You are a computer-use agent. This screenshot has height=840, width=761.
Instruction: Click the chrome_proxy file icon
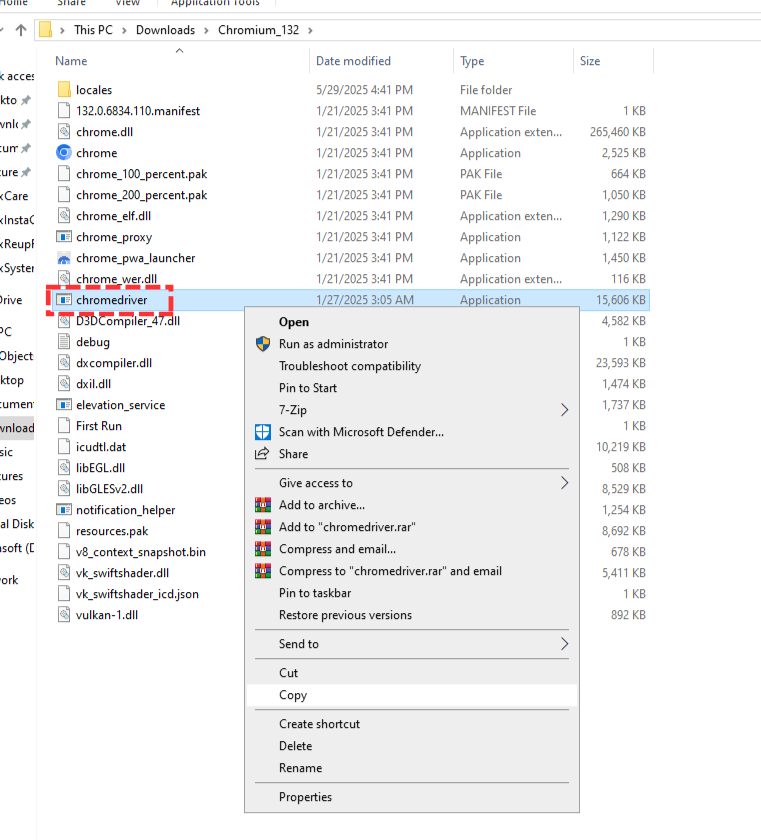64,237
